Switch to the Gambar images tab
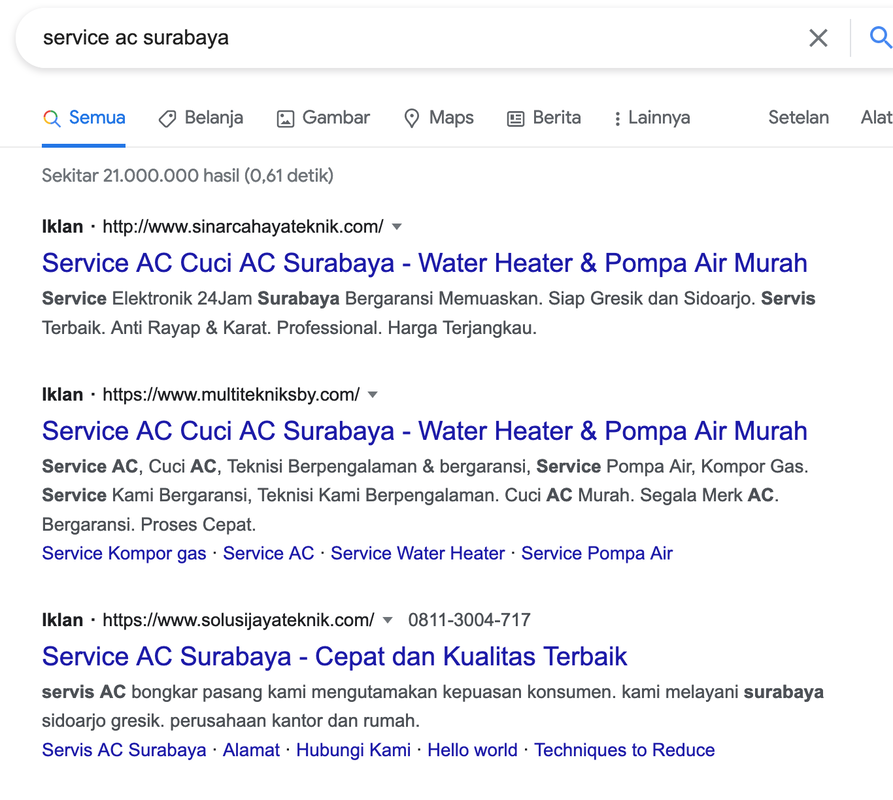Viewport: 893px width, 800px height. coord(323,118)
